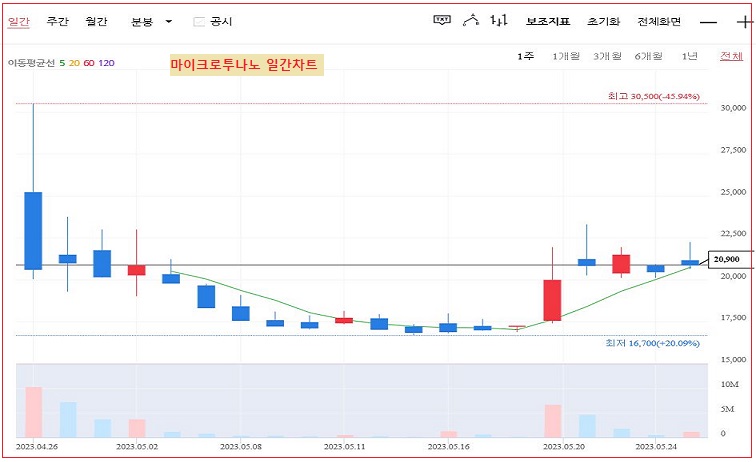Select the trend line drawing icon
The image size is (756, 462).
[471, 20]
